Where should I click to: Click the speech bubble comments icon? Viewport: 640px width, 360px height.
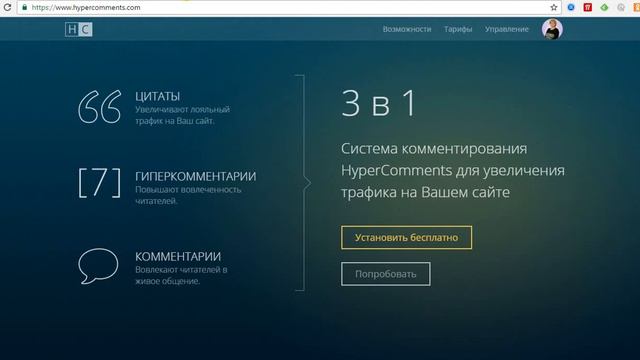pyautogui.click(x=98, y=266)
